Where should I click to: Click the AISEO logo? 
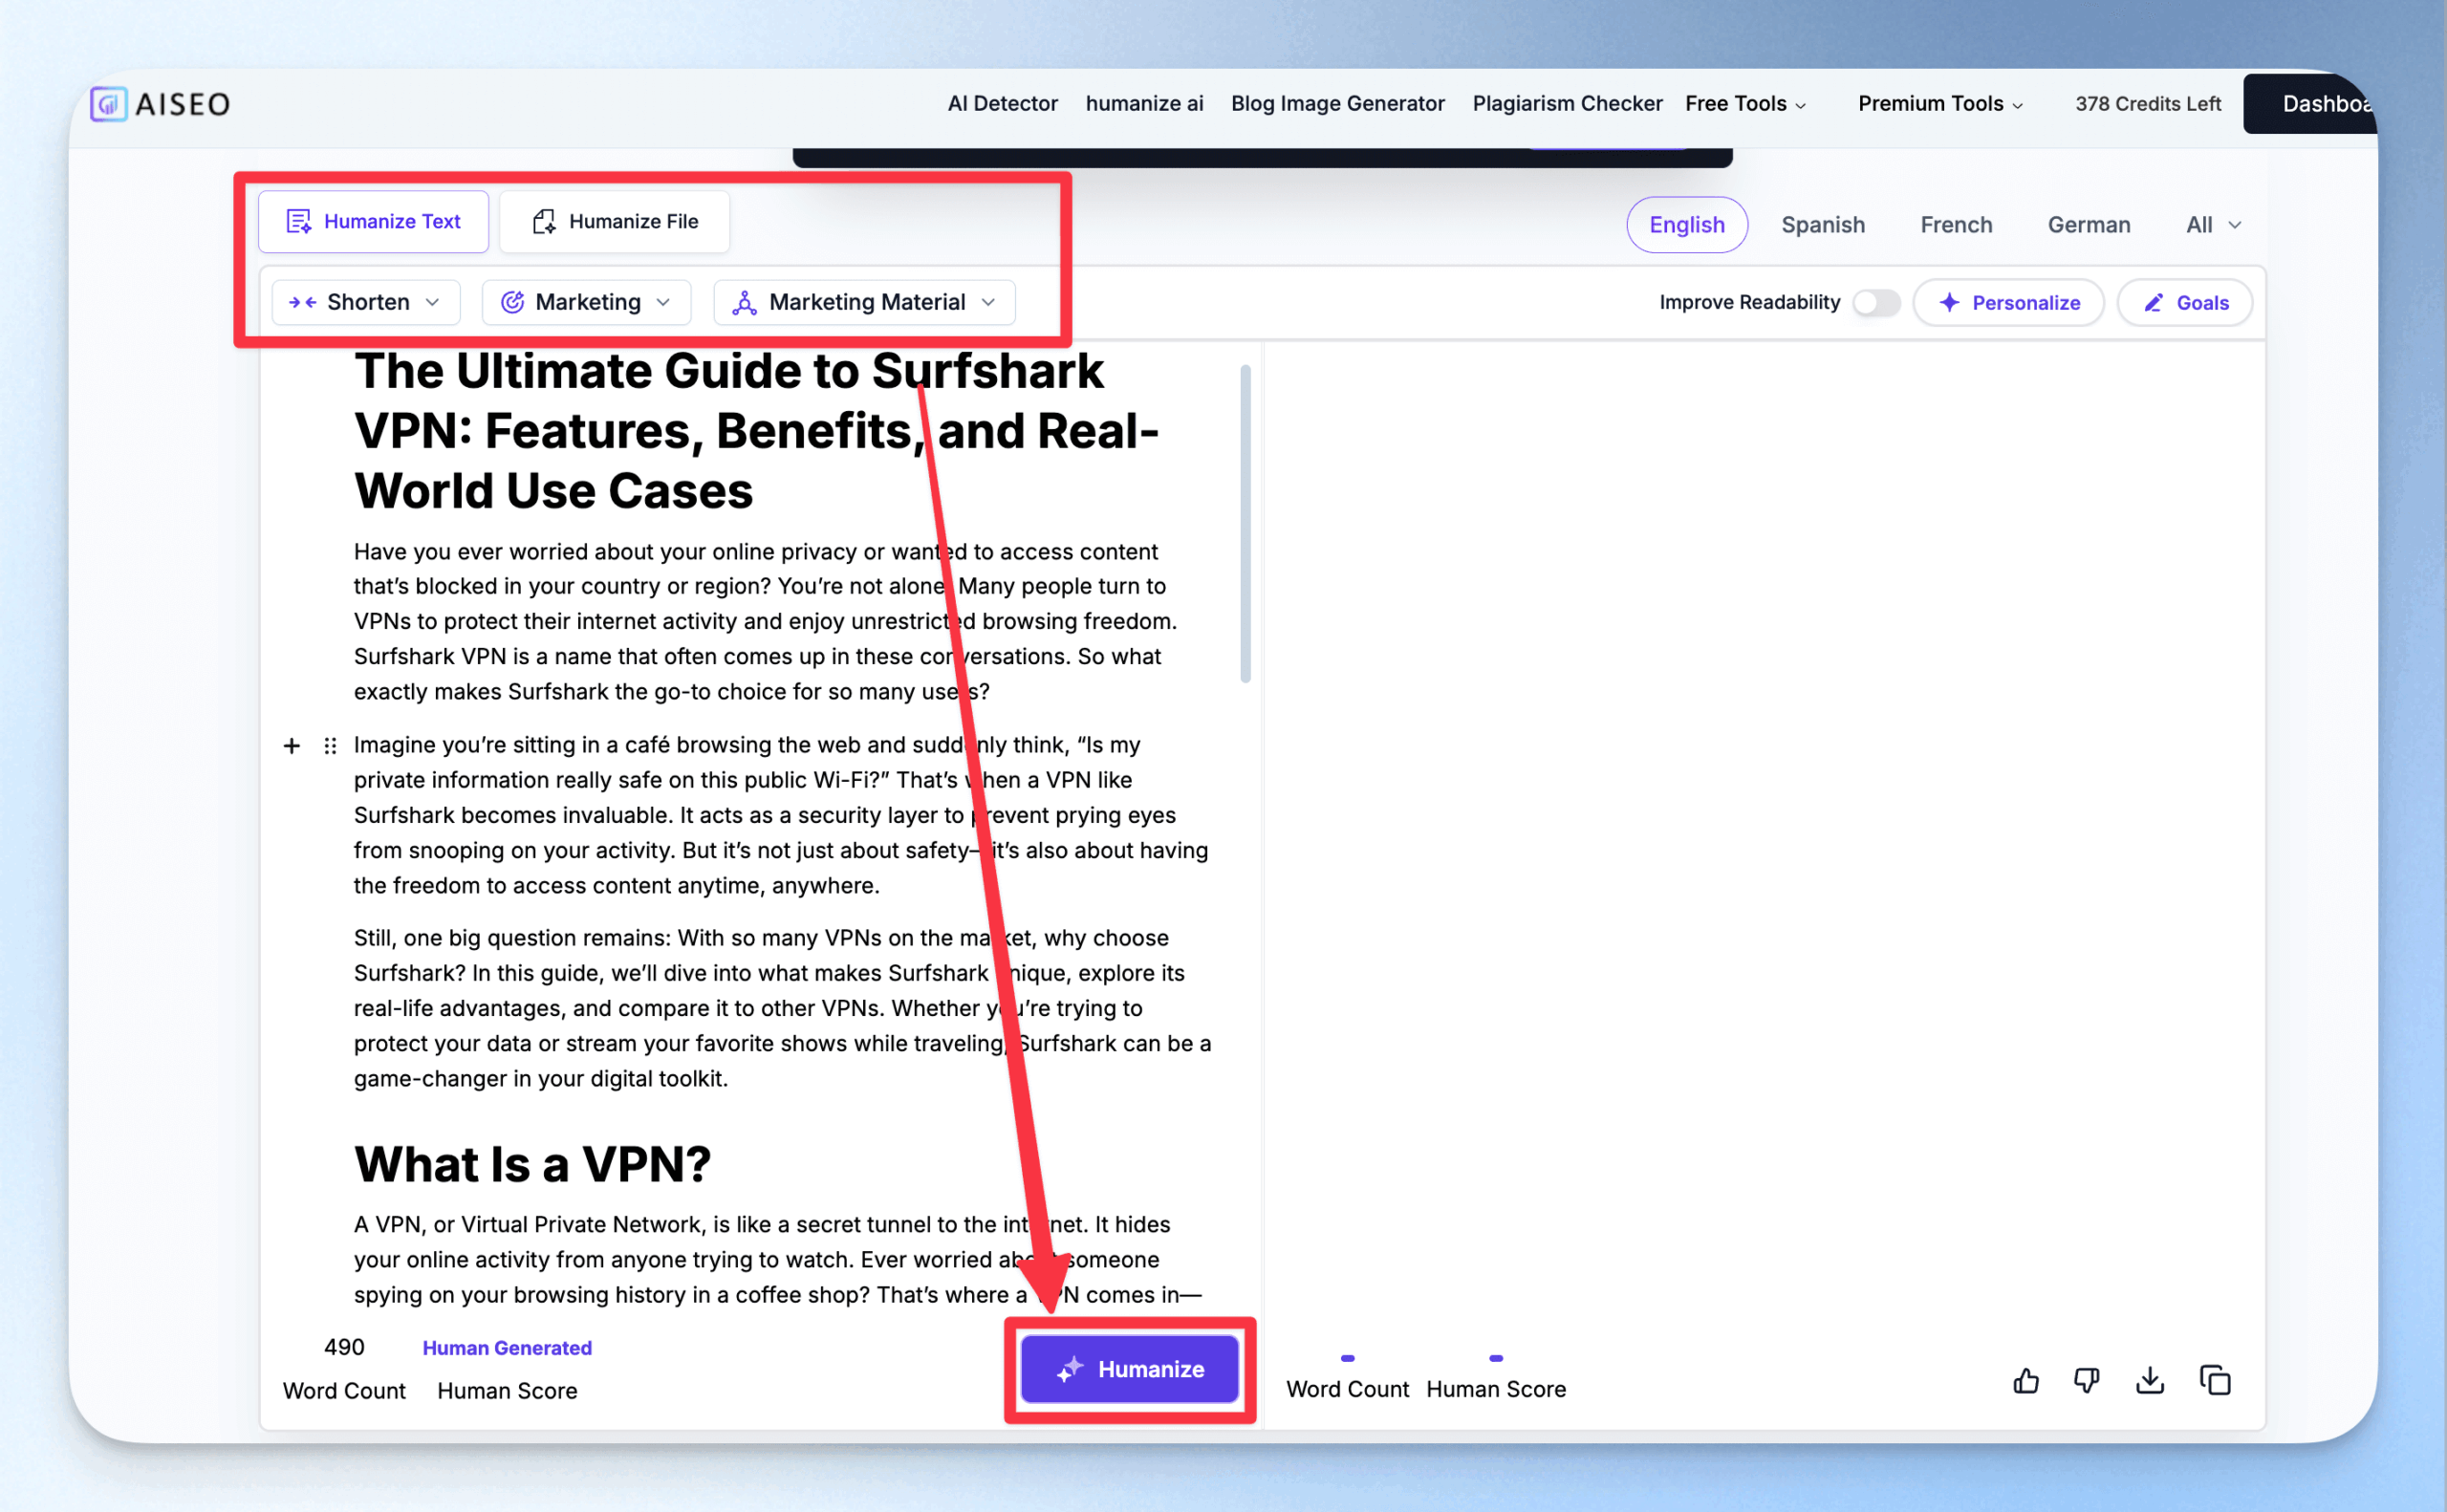[160, 104]
